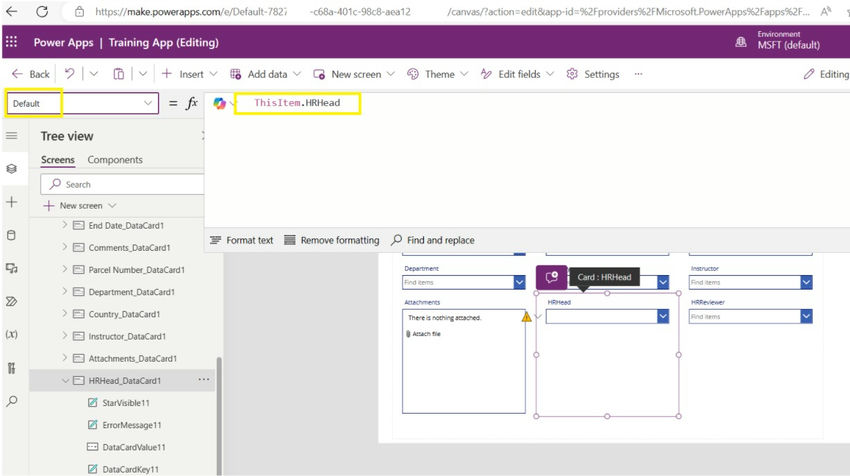Open the Power Apps waffle app launcher
Screen dimensions: 850x476
pos(11,42)
